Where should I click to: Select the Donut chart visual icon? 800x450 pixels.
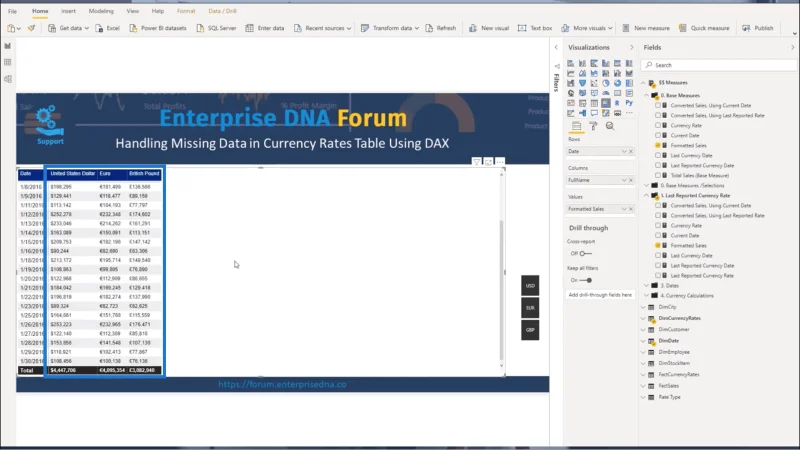(x=617, y=83)
